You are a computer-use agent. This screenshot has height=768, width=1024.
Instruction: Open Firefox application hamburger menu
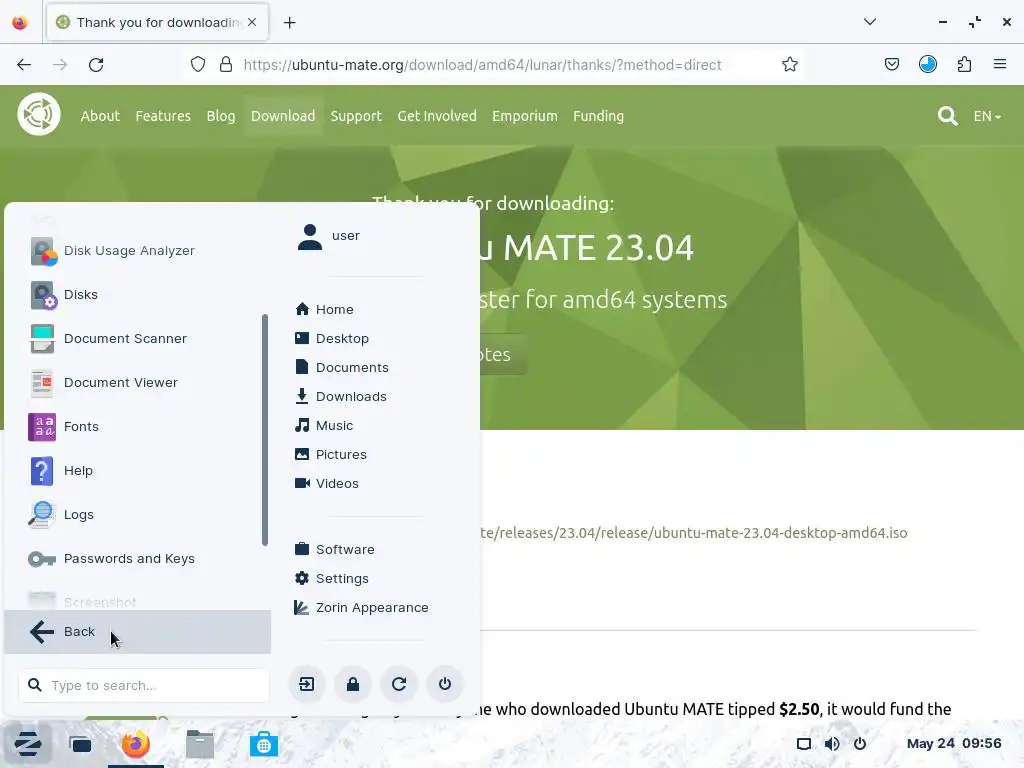1000,65
